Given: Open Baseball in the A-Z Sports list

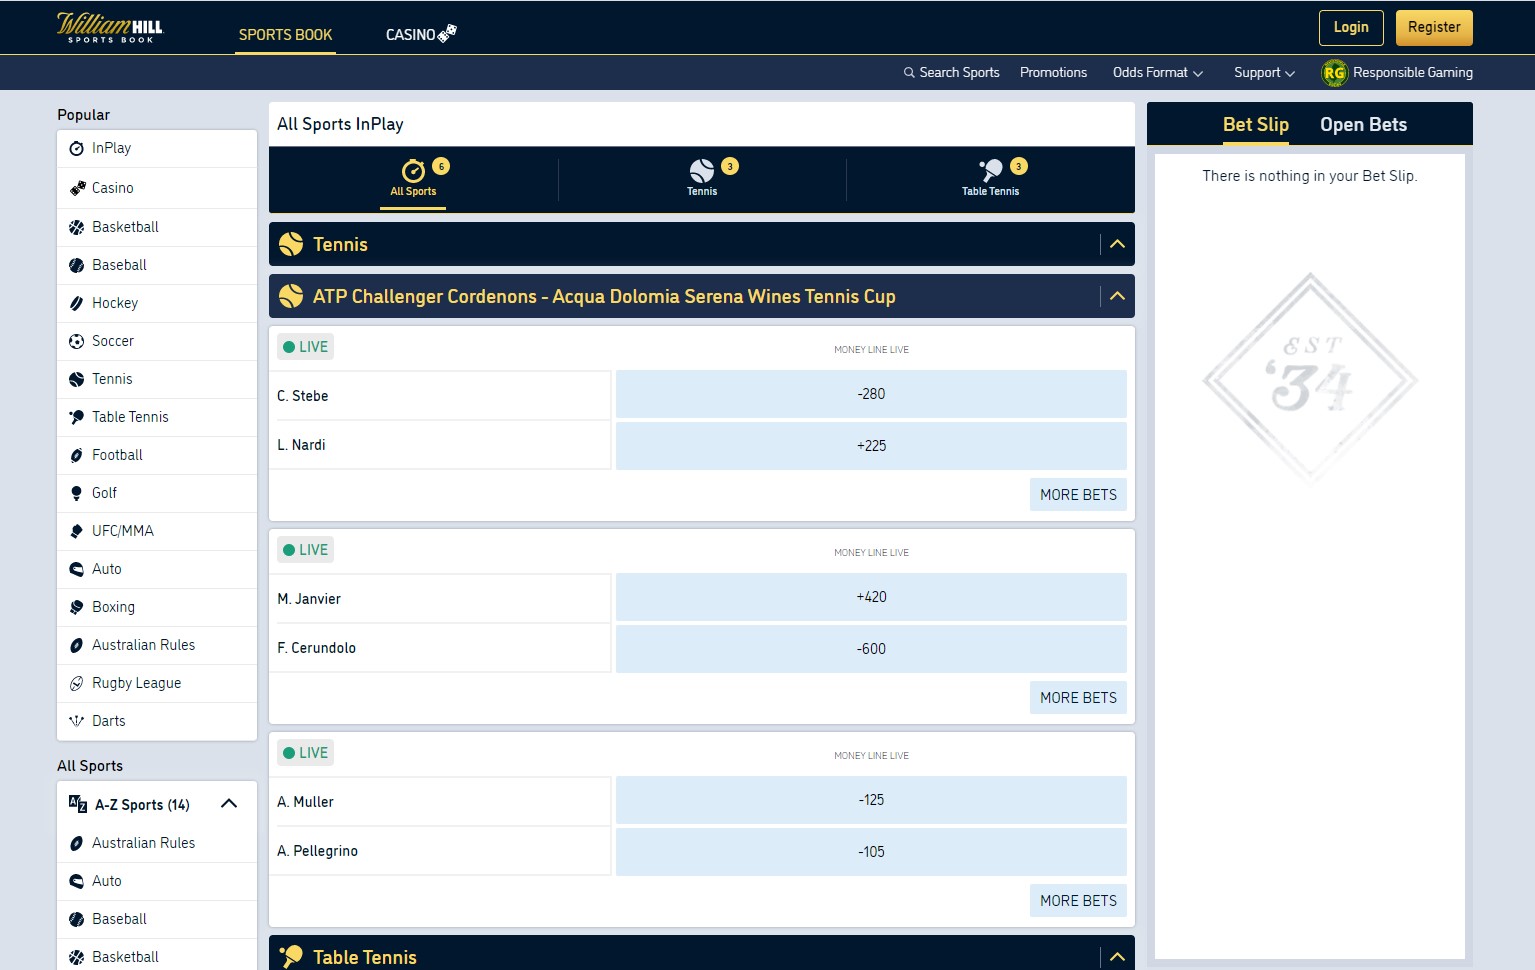Looking at the screenshot, I should click(157, 919).
